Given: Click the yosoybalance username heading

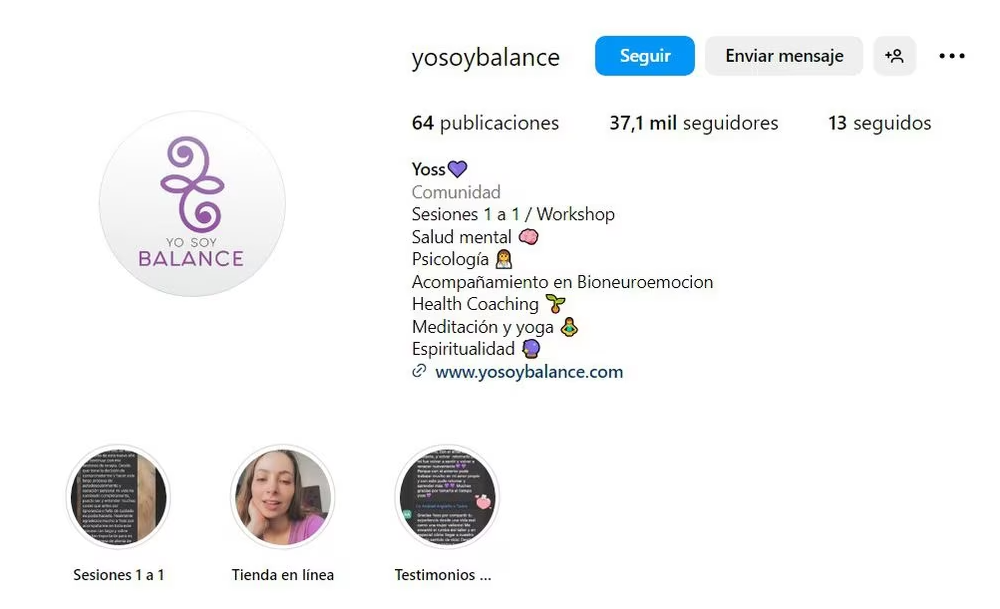Looking at the screenshot, I should coord(485,57).
